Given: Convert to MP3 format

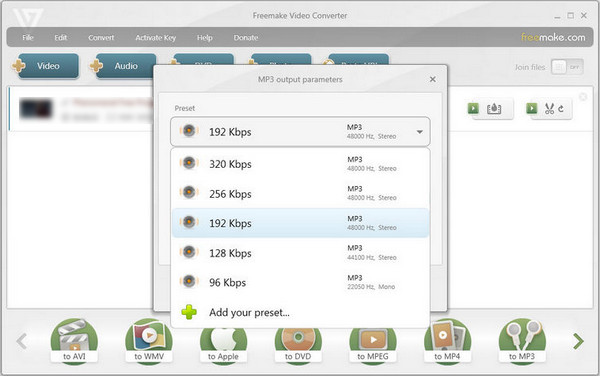Looking at the screenshot, I should pos(522,342).
